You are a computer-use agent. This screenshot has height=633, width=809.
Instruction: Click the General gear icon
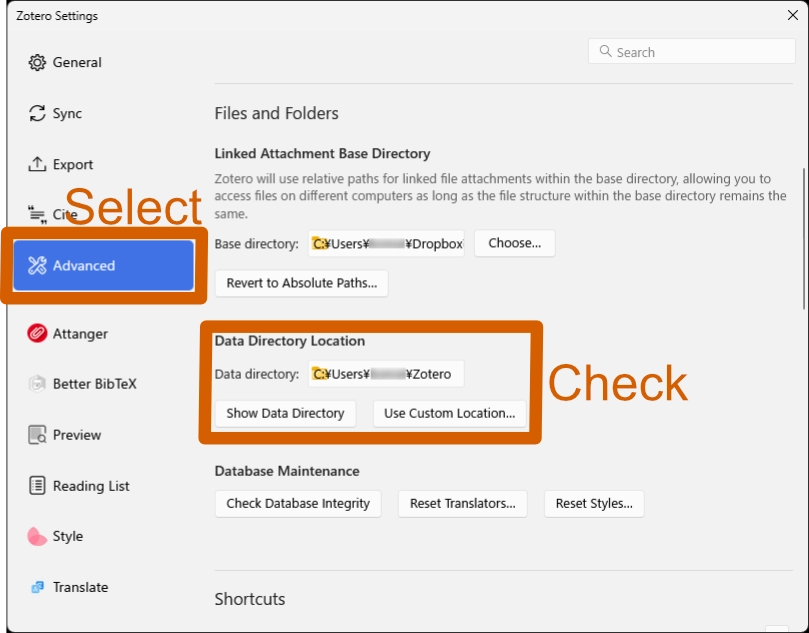pos(37,62)
